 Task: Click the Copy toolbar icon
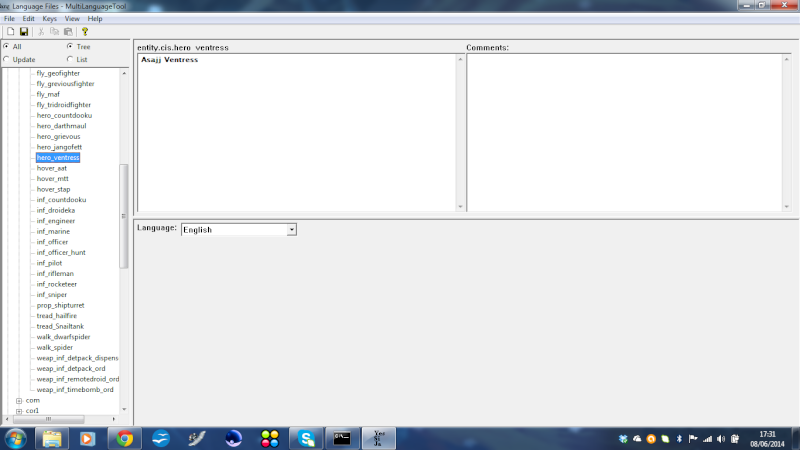point(55,32)
